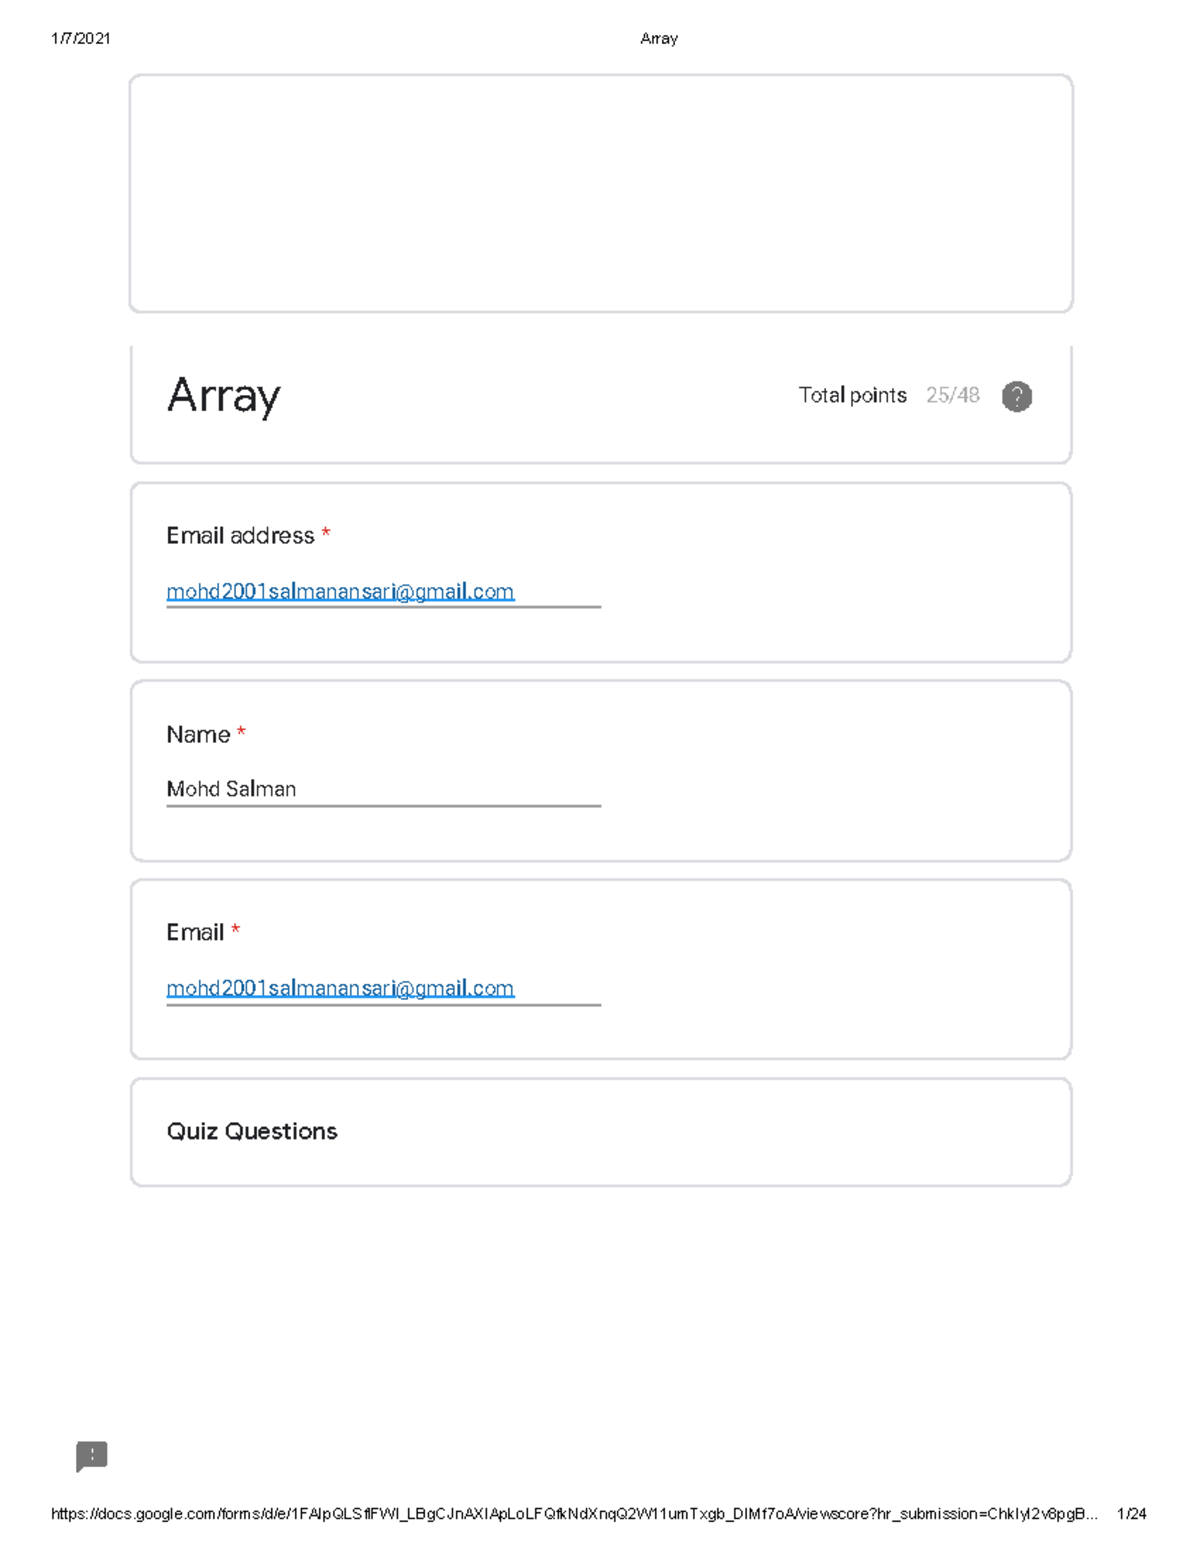The width and height of the screenshot is (1200, 1553).
Task: Click the feedback report icon at bottom left
Action: pos(91,1456)
